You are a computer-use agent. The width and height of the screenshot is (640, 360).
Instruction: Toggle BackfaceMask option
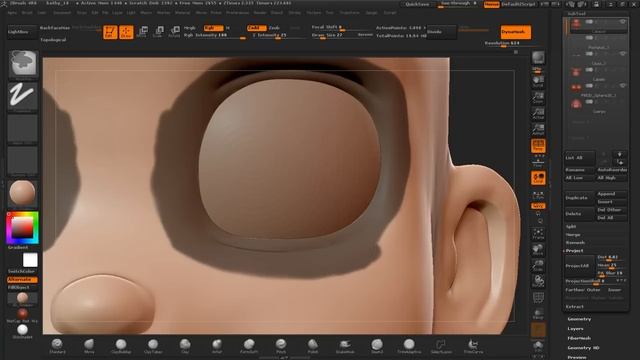55,28
